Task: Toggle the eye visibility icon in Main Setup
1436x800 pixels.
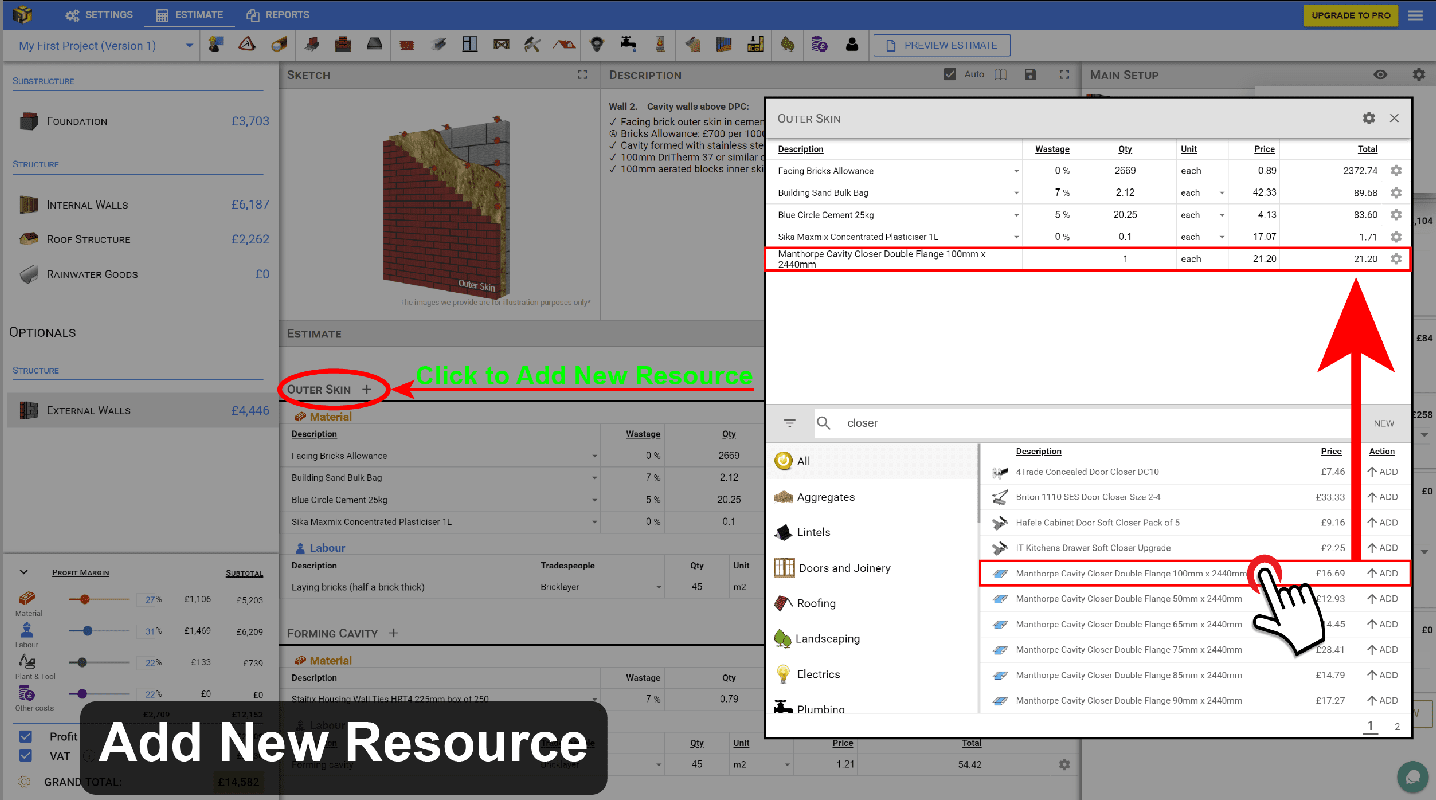Action: pos(1380,75)
